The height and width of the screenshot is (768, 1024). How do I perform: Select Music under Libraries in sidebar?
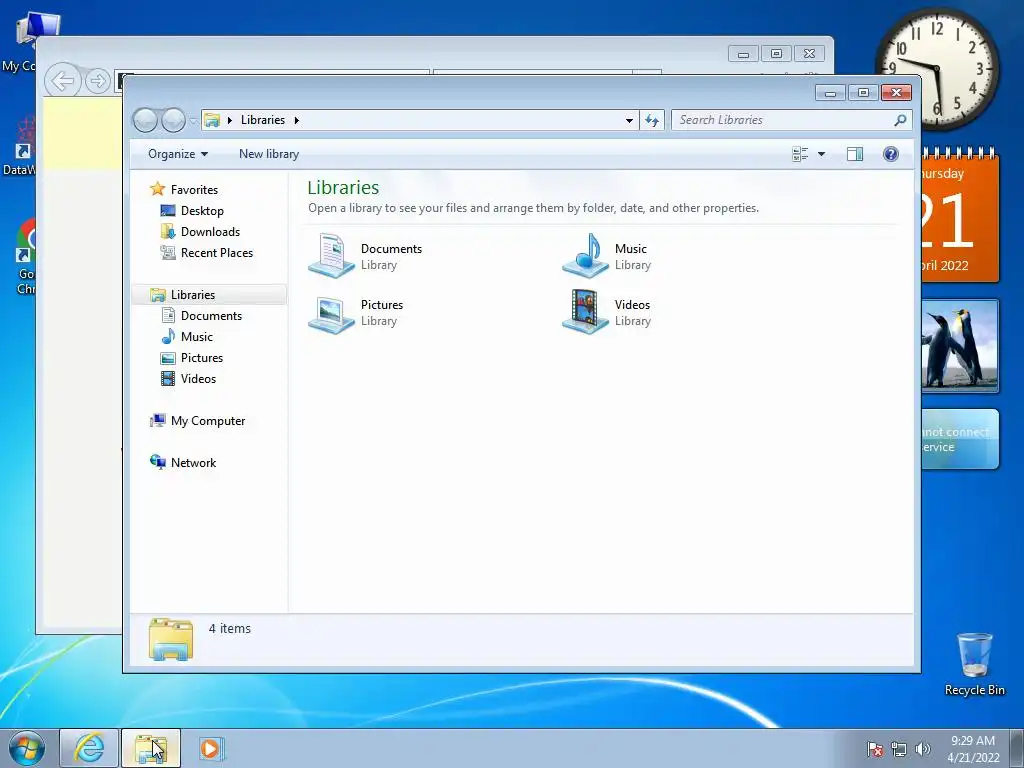coord(197,336)
